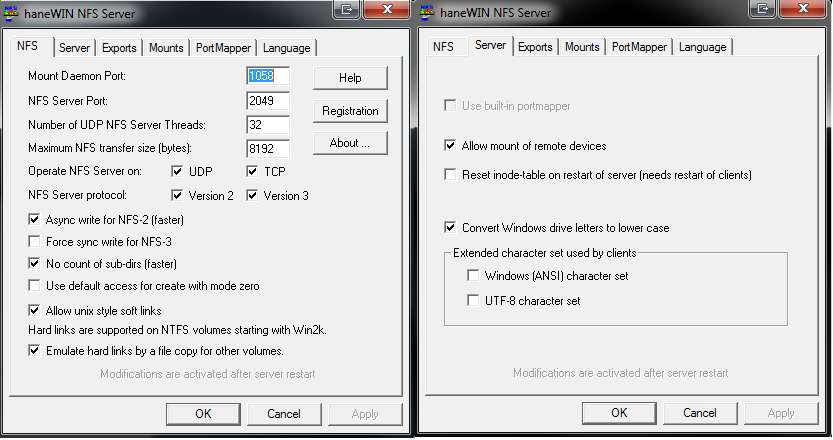833x440 pixels.
Task: Click OK in the left window
Action: pos(203,414)
